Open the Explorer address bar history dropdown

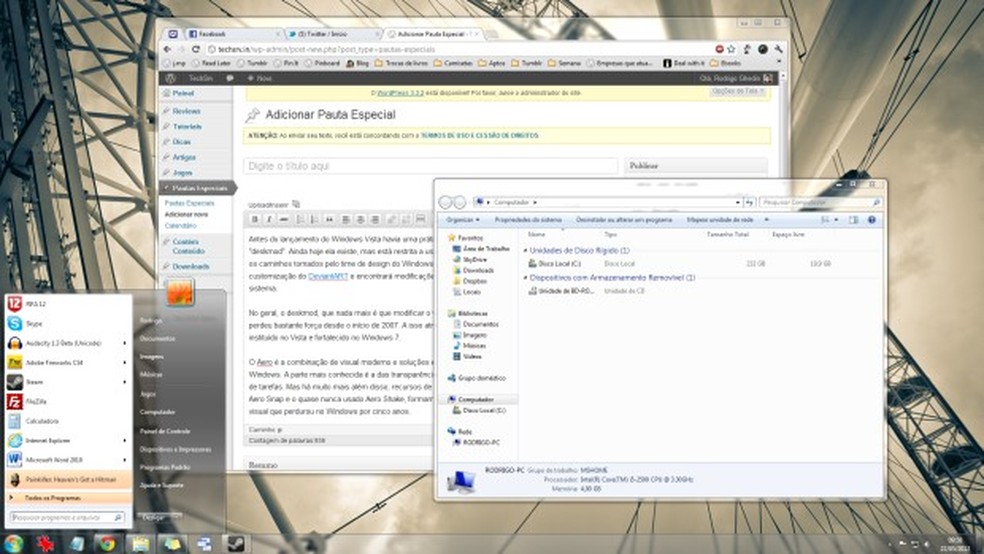(737, 202)
